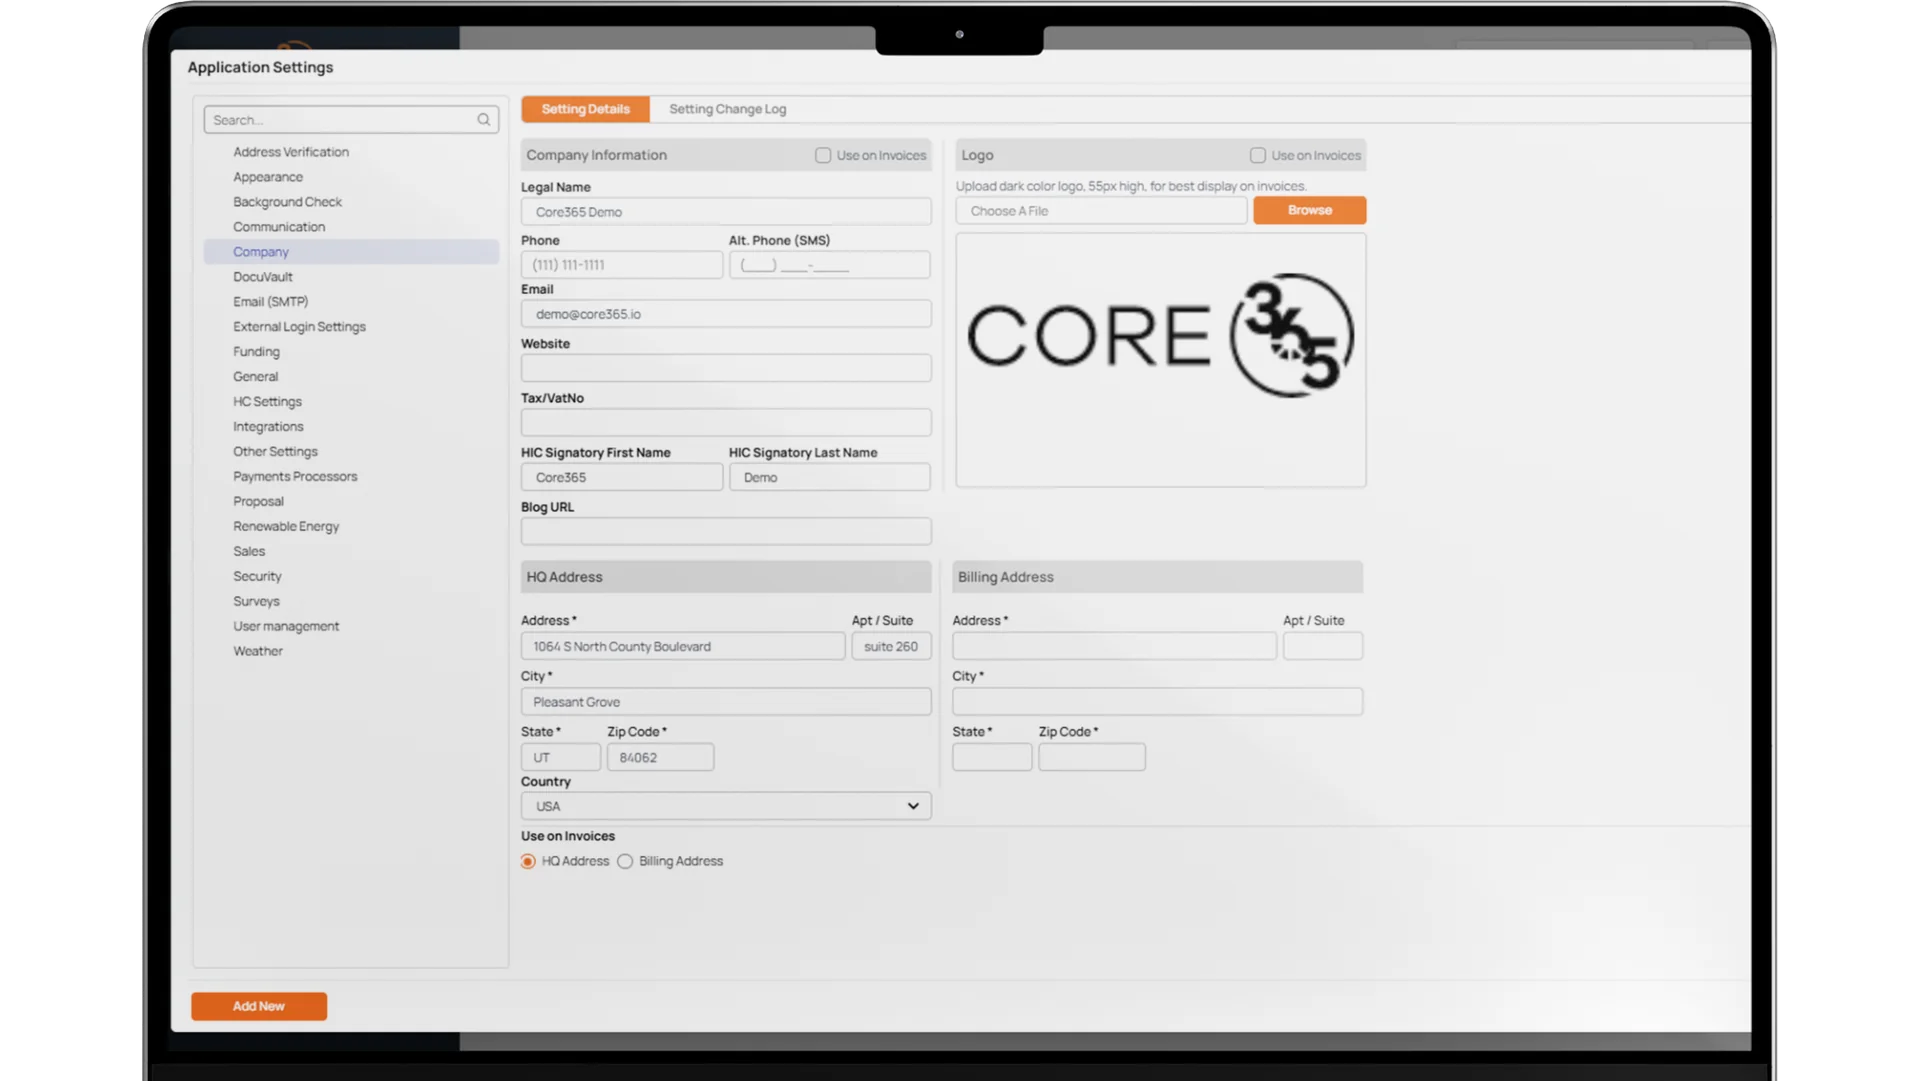
Task: Select General in sidebar
Action: [256, 377]
